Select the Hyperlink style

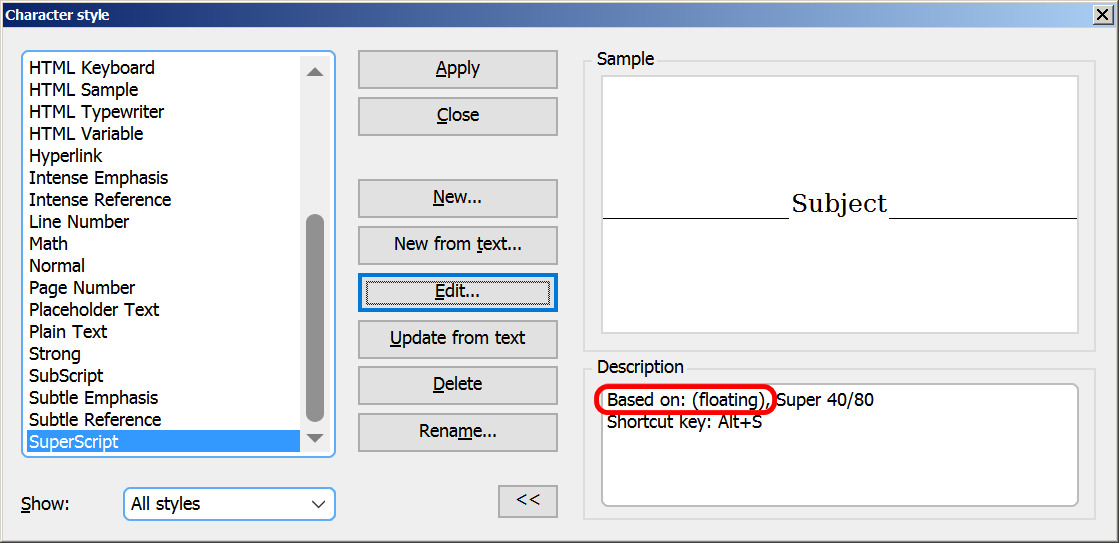tap(66, 156)
